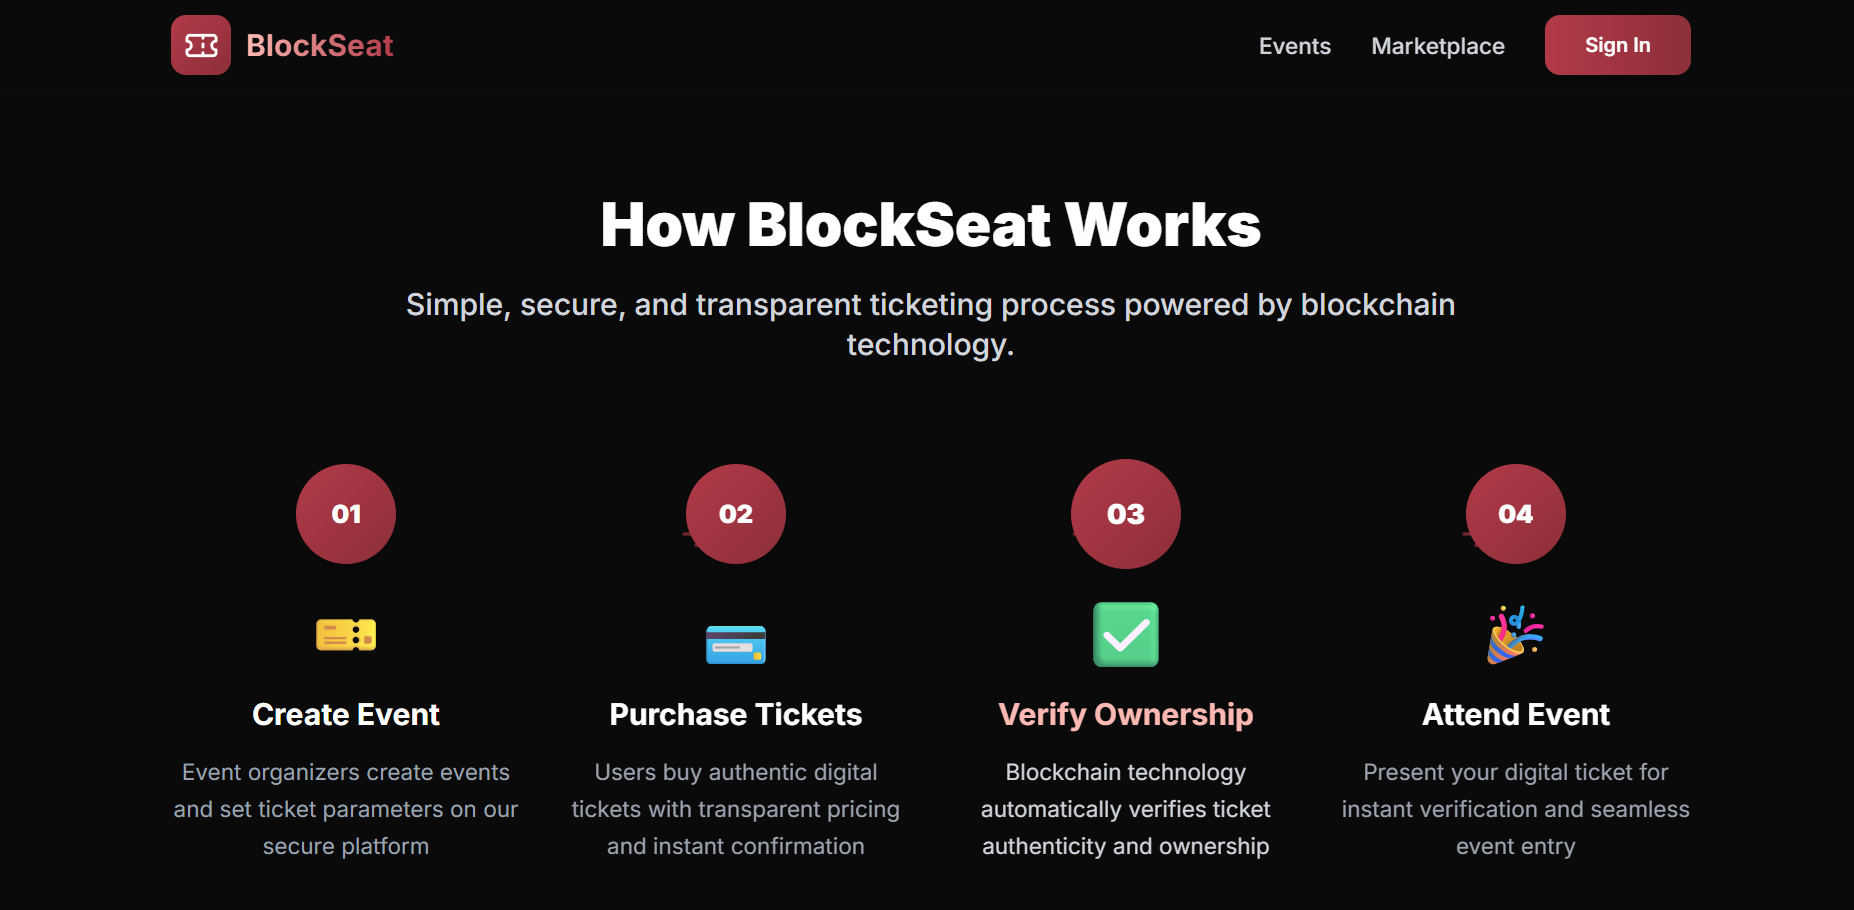Click the green checkmark verify icon

[1126, 635]
